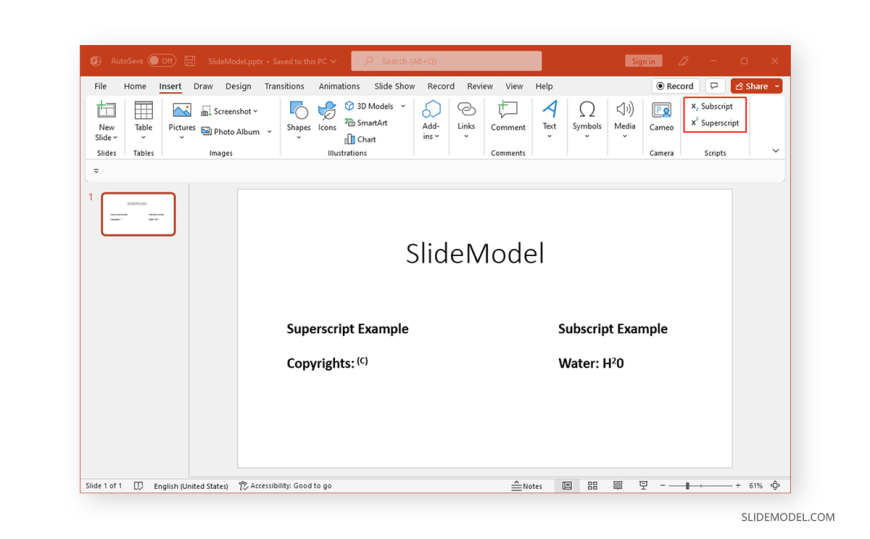Expand the 3D Models dropdown arrow
870x539 pixels.
(x=403, y=106)
